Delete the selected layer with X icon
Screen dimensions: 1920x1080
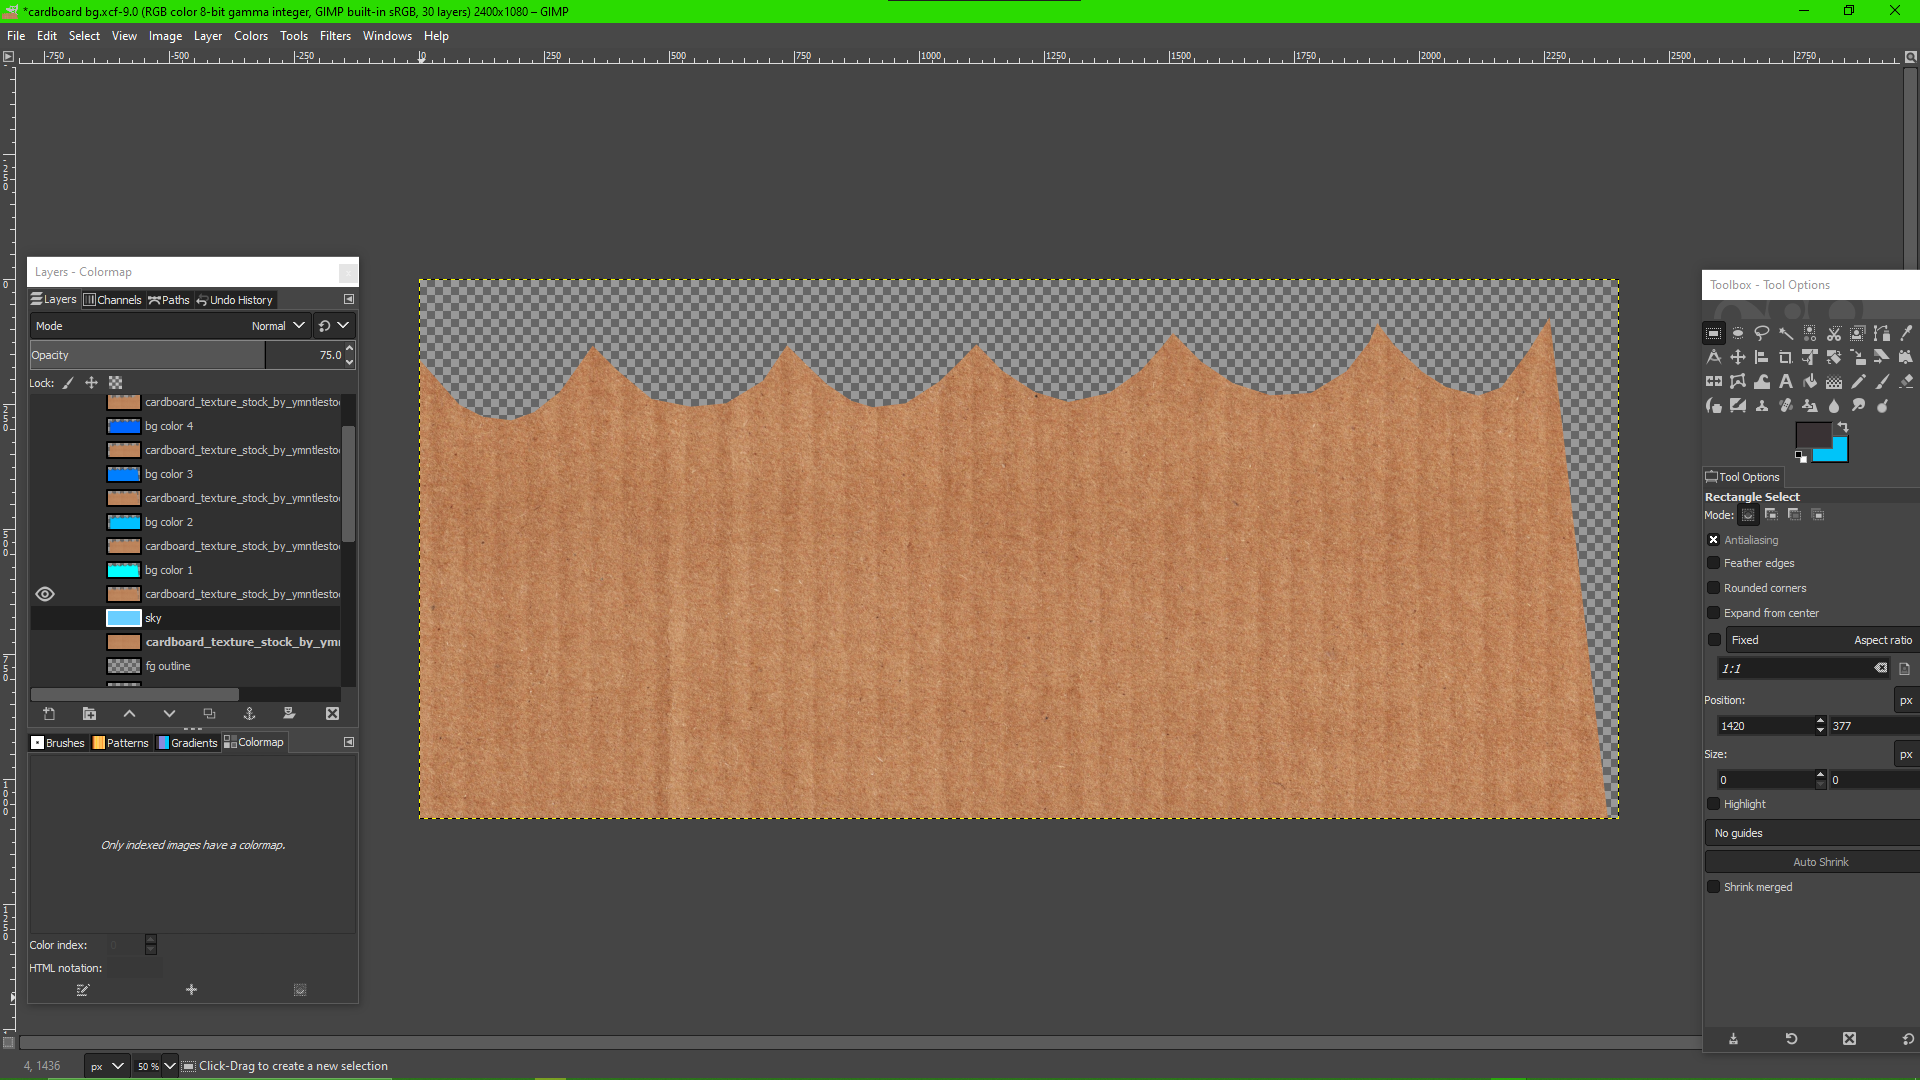(332, 713)
